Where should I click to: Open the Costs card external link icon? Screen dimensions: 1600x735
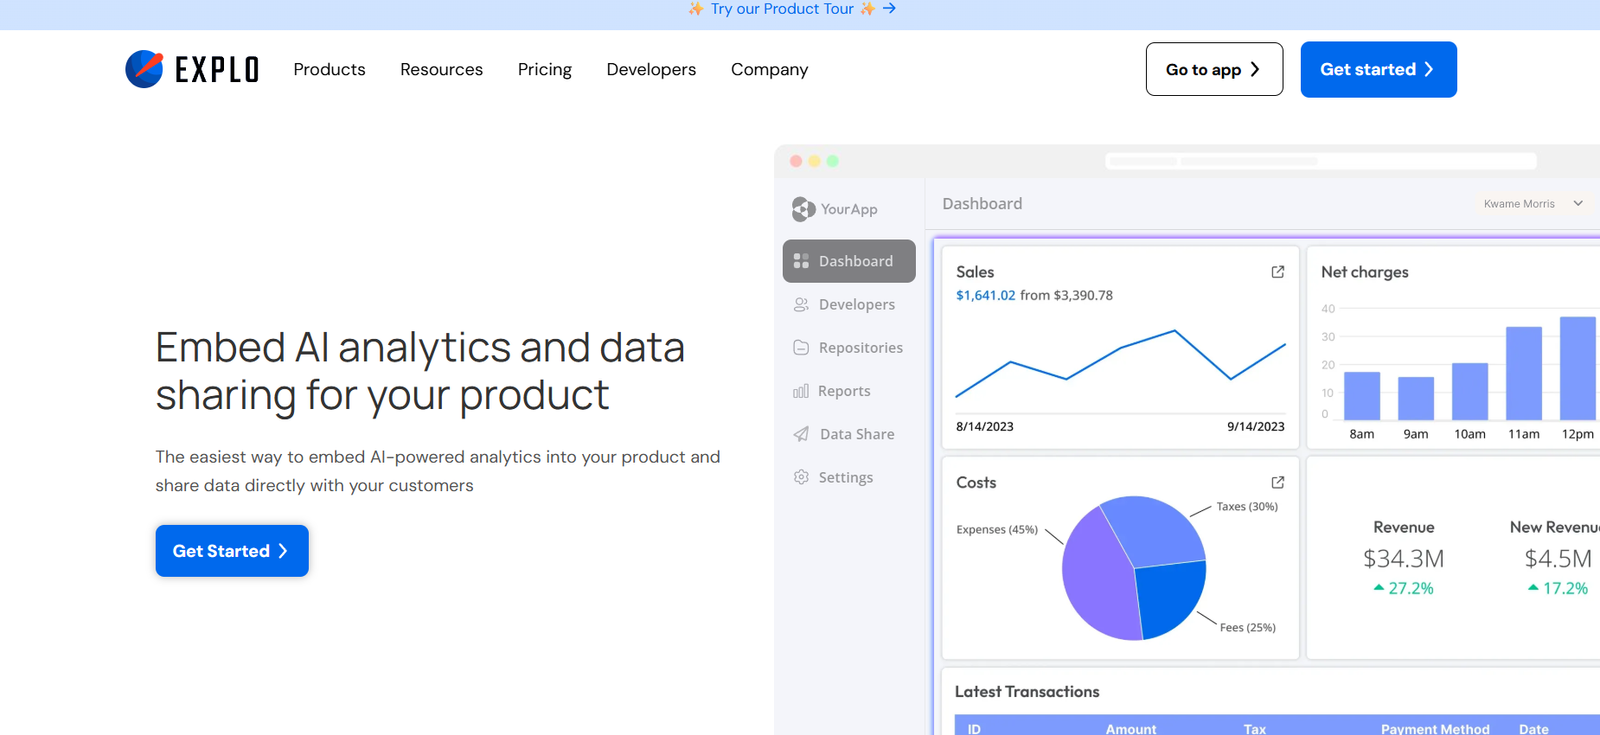(x=1277, y=482)
